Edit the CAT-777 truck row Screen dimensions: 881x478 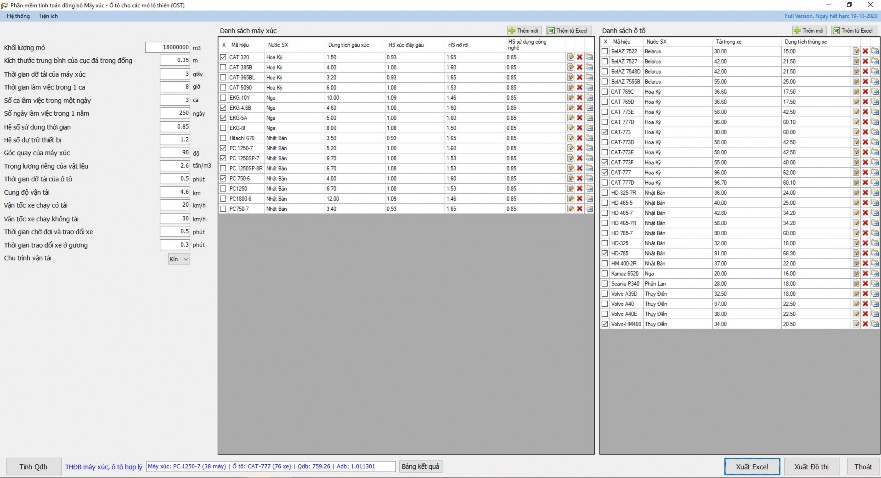pos(857,173)
